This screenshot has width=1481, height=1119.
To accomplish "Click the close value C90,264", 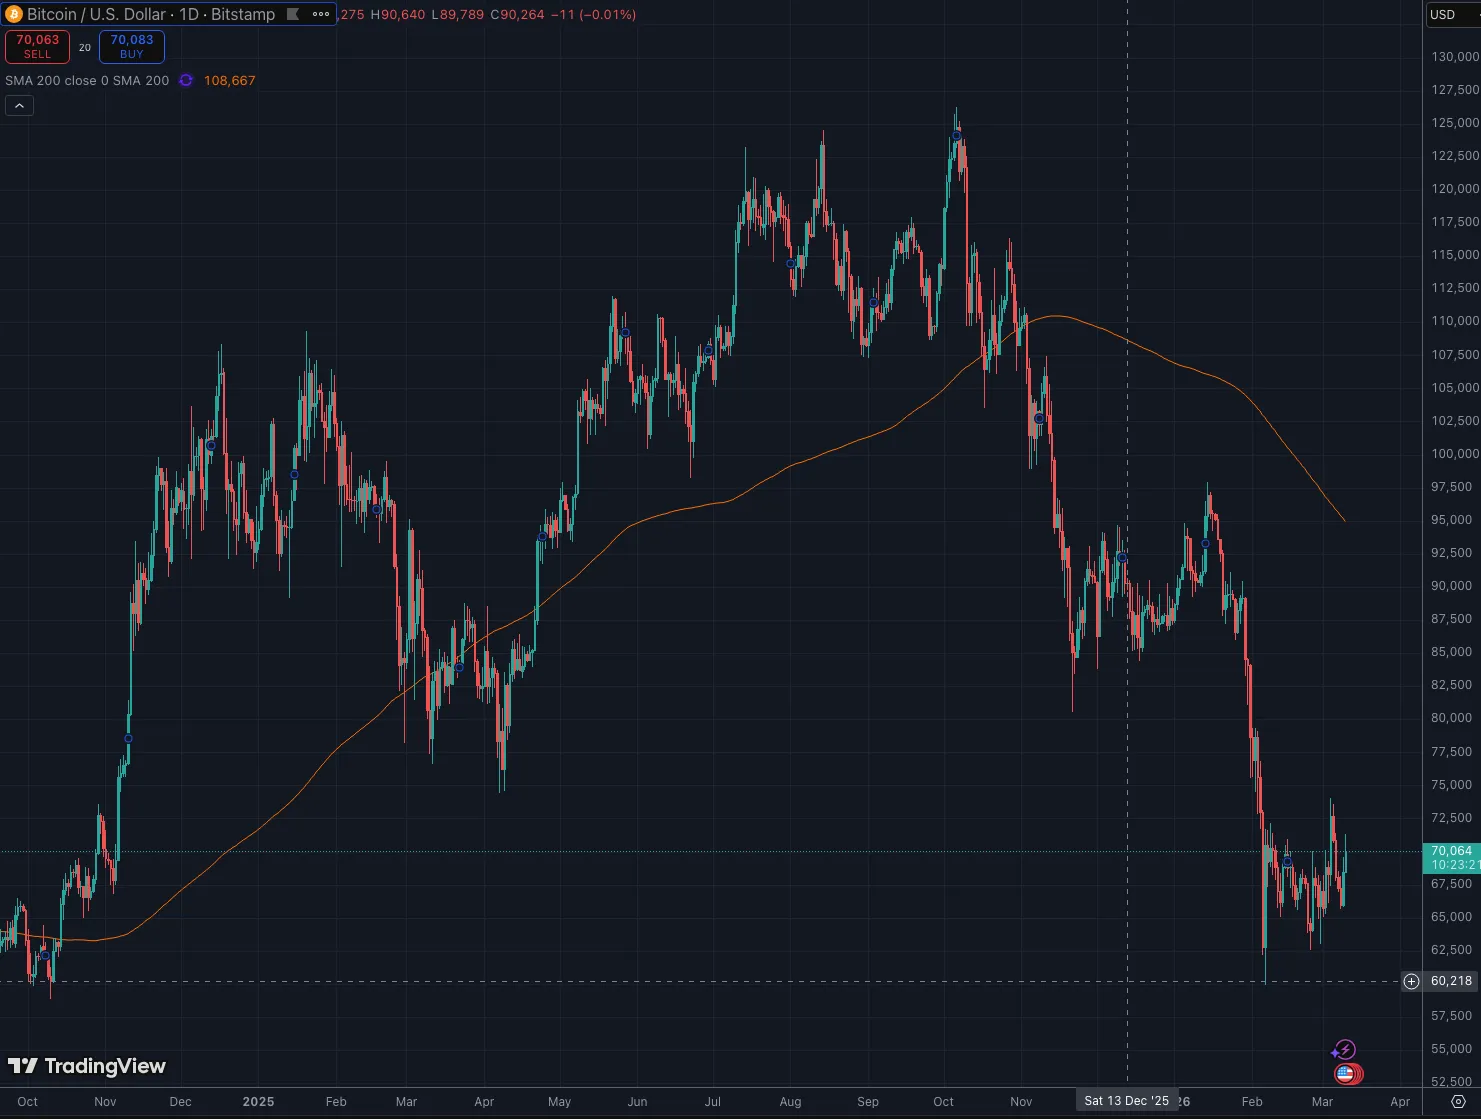I will 517,15.
